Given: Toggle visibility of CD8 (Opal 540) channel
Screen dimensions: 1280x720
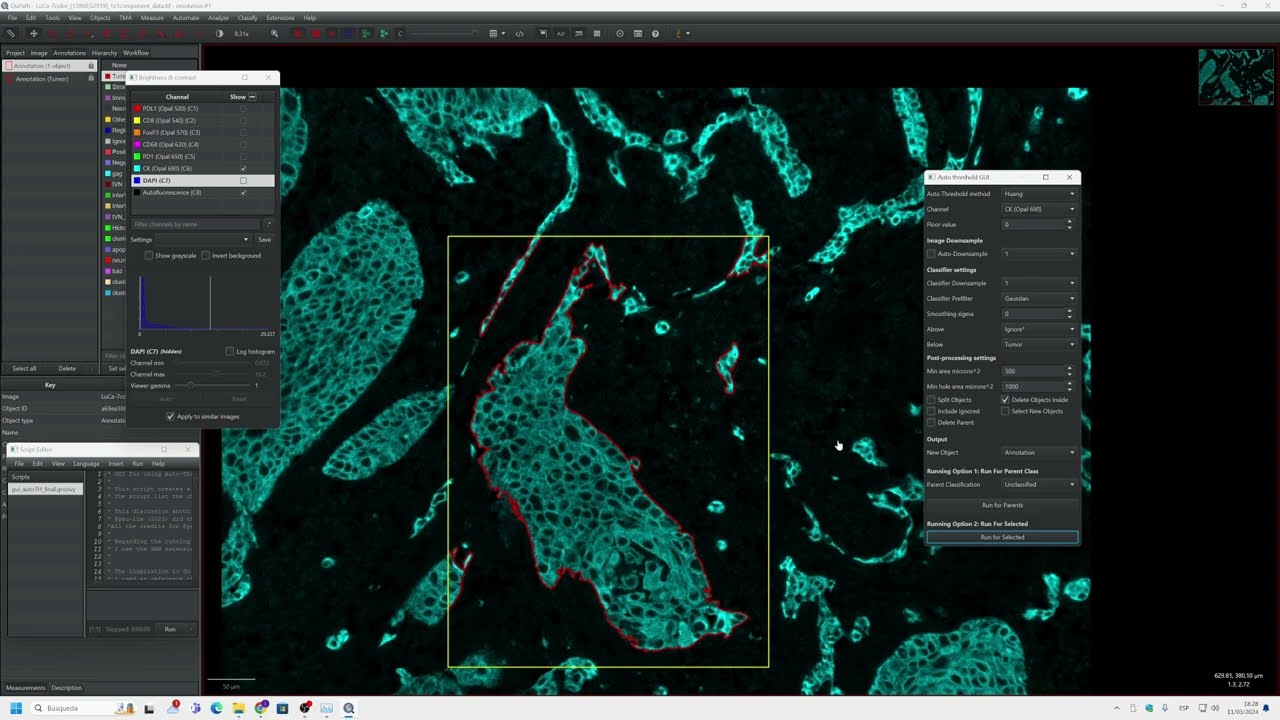Looking at the screenshot, I should tap(243, 120).
